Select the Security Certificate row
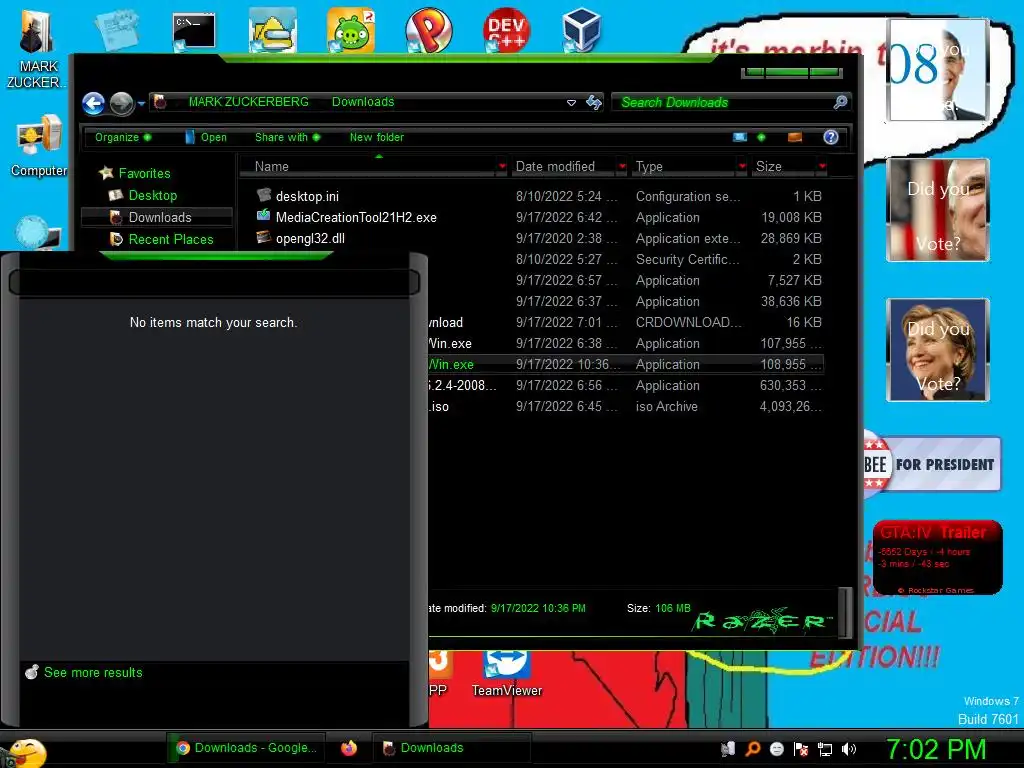Image resolution: width=1024 pixels, height=768 pixels. click(626, 259)
